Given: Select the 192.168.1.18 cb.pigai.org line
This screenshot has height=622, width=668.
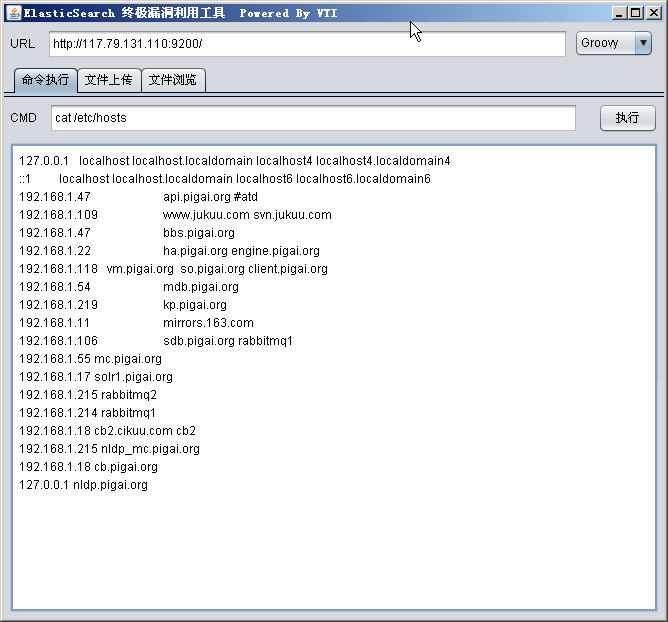Looking at the screenshot, I should pos(88,467).
